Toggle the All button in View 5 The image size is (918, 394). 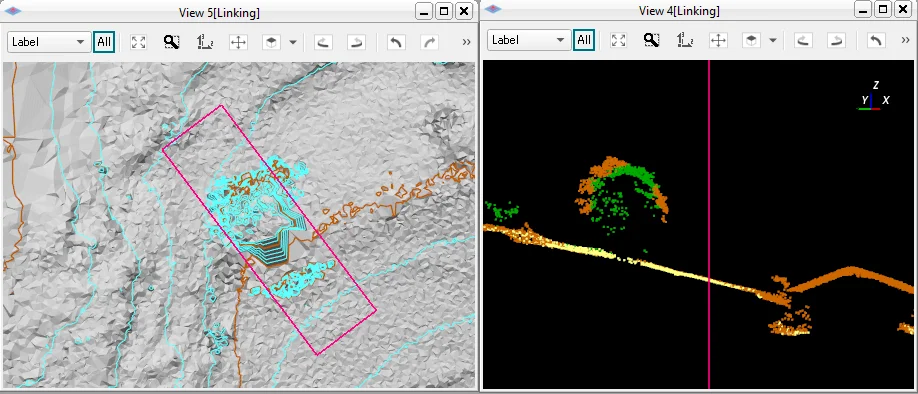(104, 42)
